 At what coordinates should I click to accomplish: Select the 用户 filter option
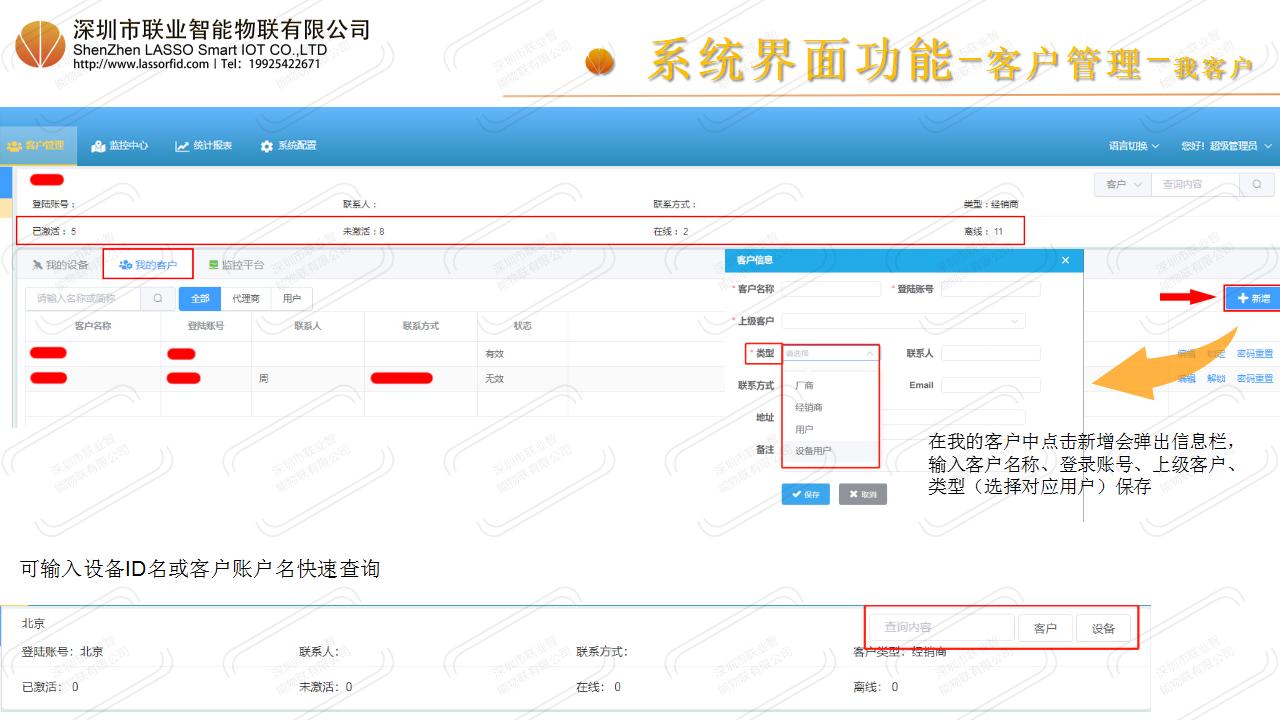click(x=292, y=298)
